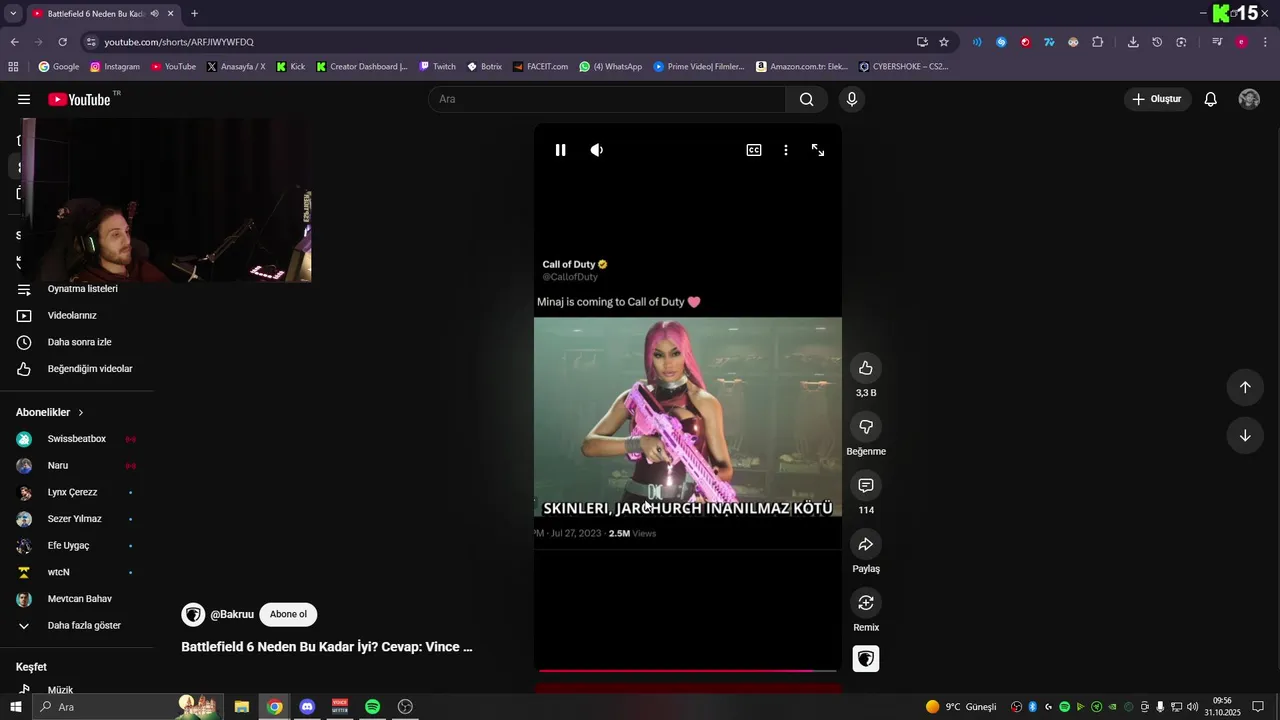The image size is (1280, 720).
Task: Expand the Abonelikler section chevron
Action: [x=81, y=412]
